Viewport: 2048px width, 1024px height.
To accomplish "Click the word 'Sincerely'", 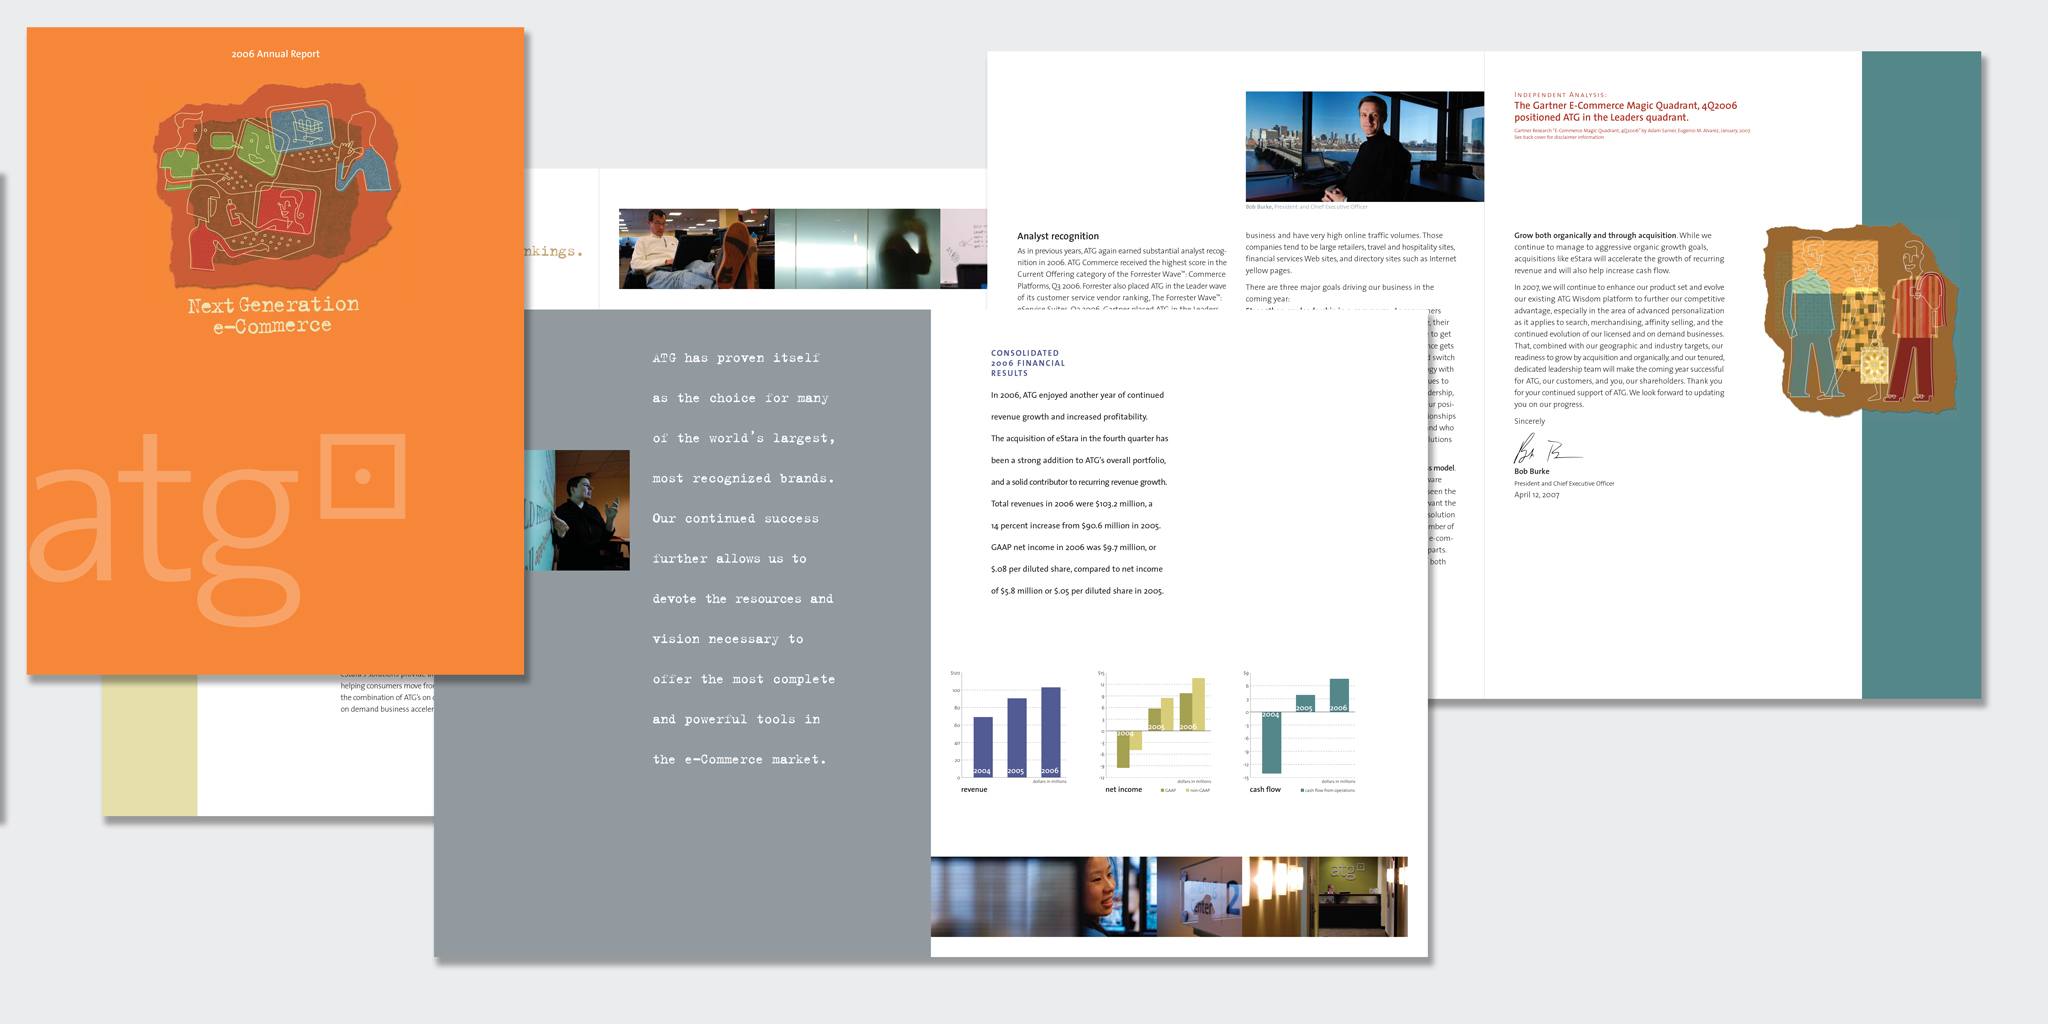I will tap(1529, 422).
